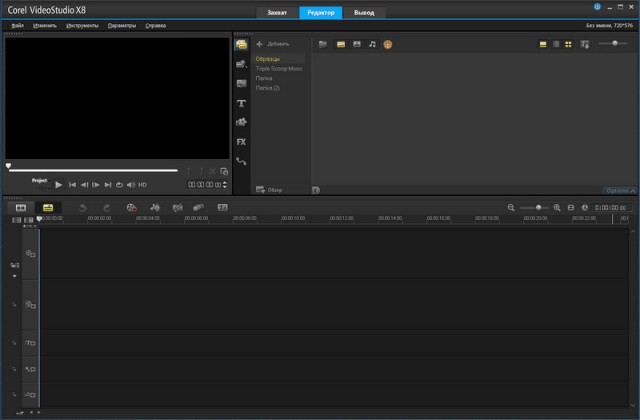Screen dimensions: 640x420
Task: Switch library to thumbnail view
Action: pos(568,44)
